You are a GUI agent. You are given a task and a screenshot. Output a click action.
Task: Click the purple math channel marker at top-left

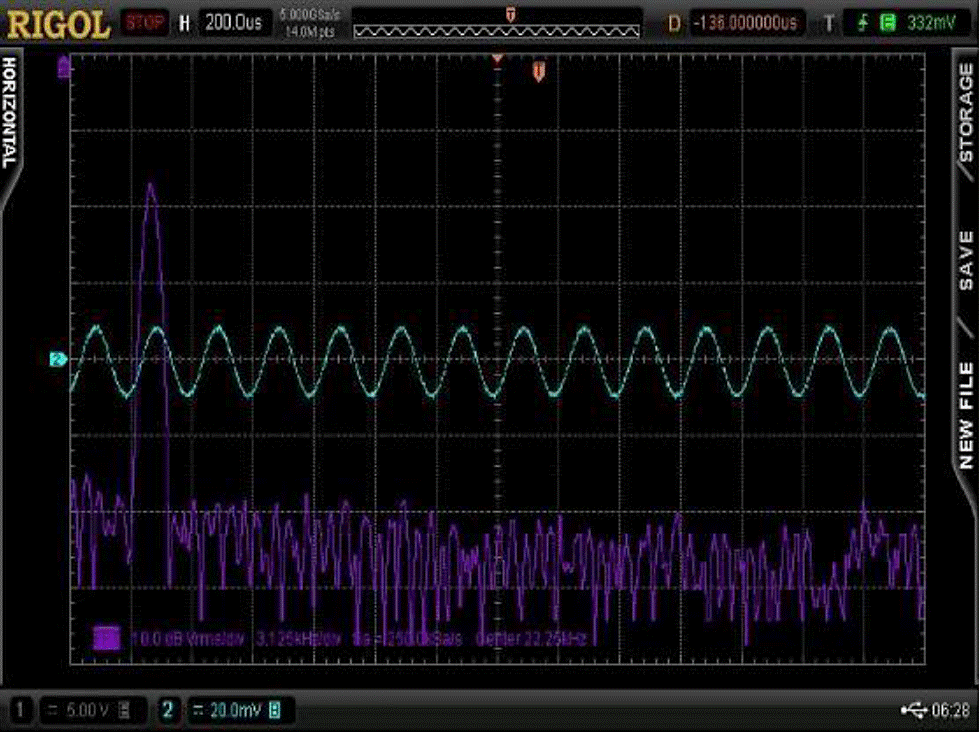(65, 67)
